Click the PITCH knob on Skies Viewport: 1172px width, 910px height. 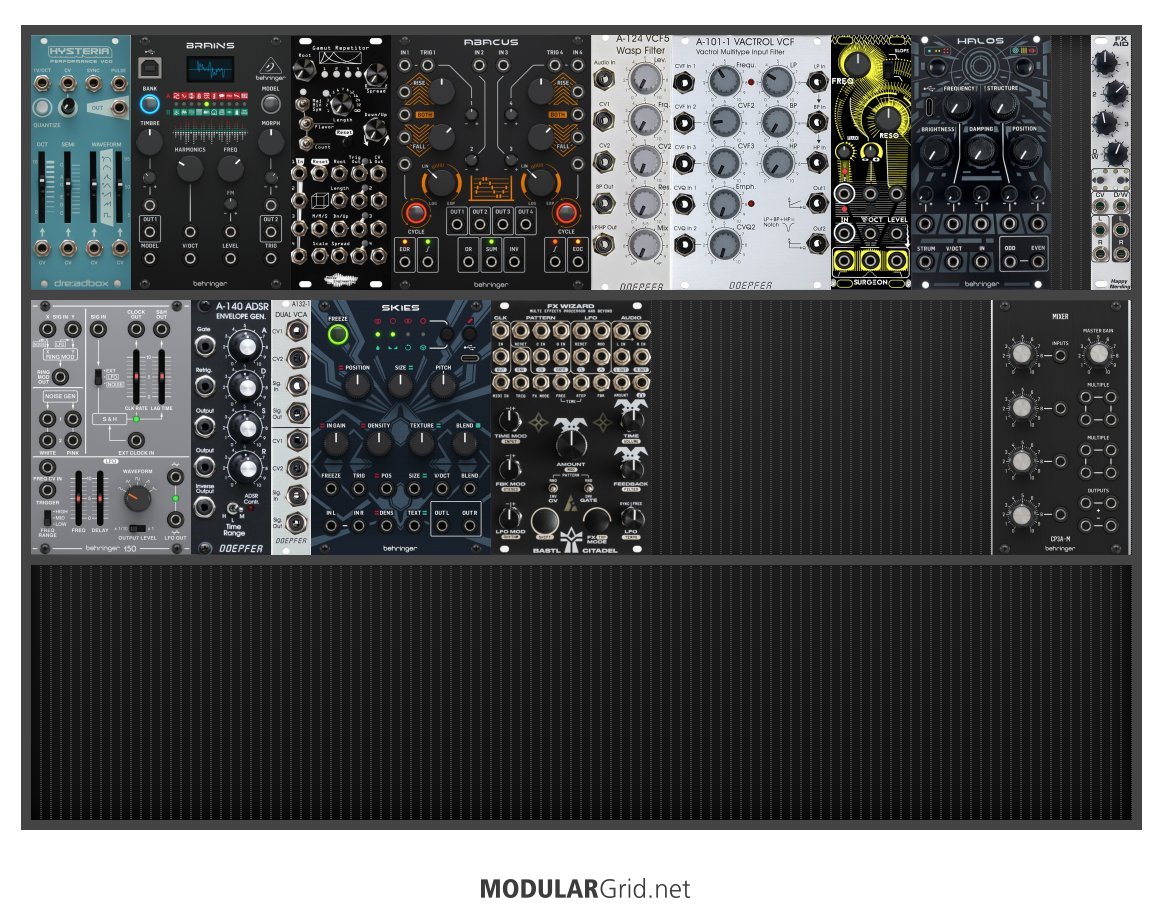[x=442, y=384]
